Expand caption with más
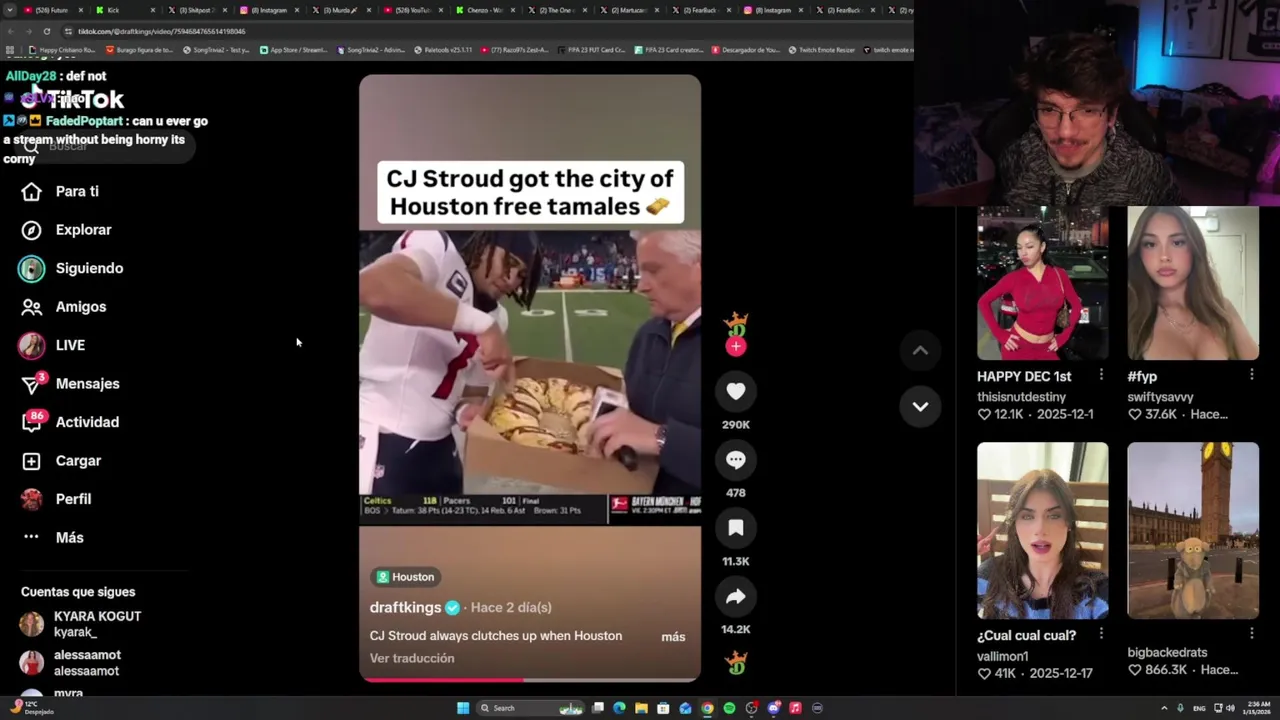 [673, 637]
